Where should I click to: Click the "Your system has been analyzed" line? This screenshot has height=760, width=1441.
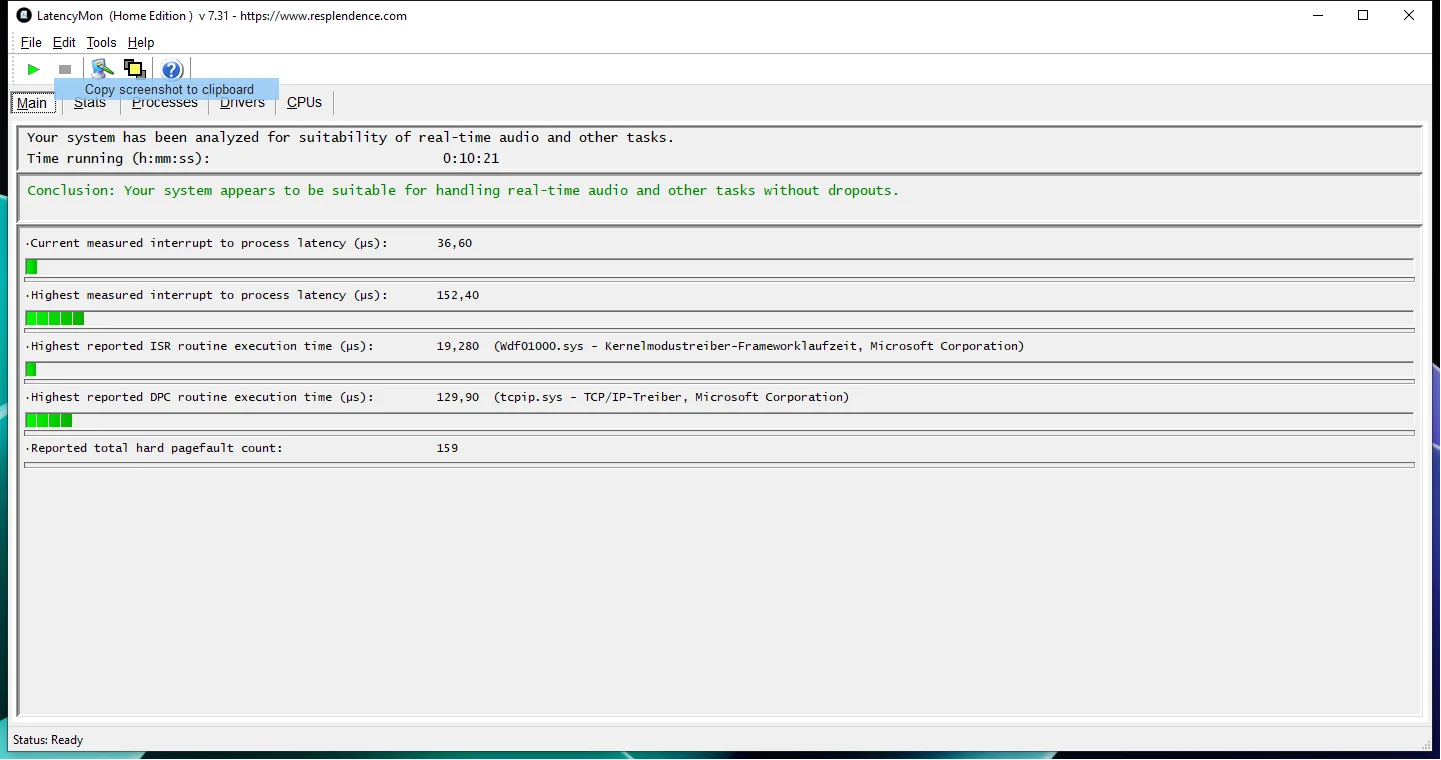(351, 137)
